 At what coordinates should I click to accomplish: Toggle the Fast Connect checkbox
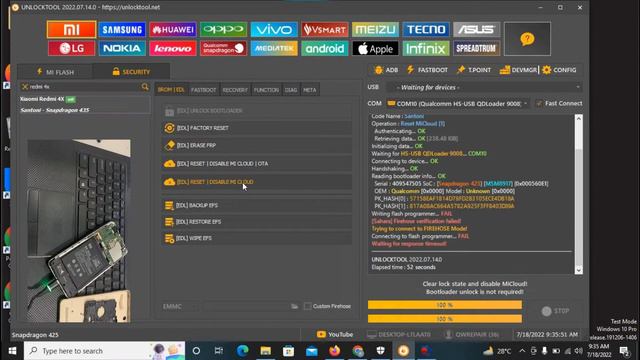[x=539, y=103]
